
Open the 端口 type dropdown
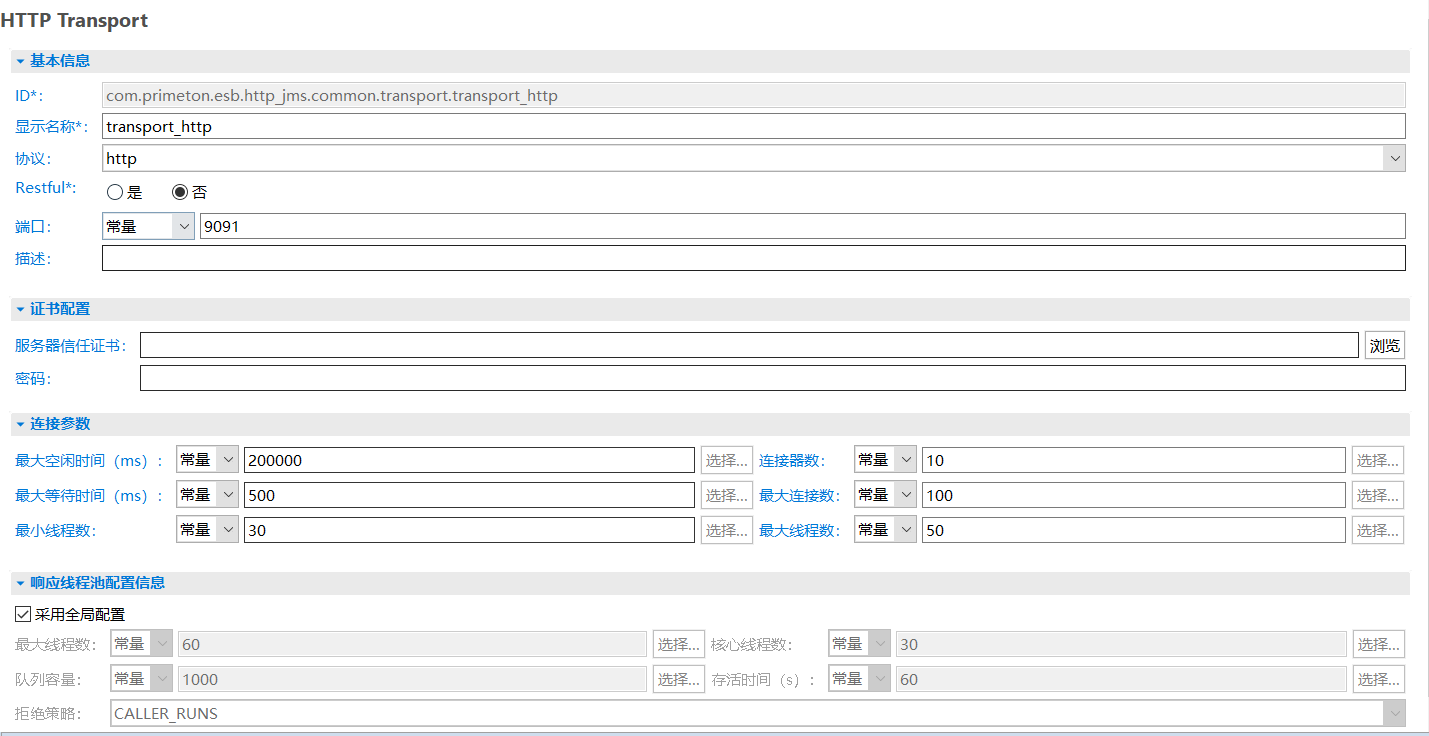pyautogui.click(x=148, y=227)
